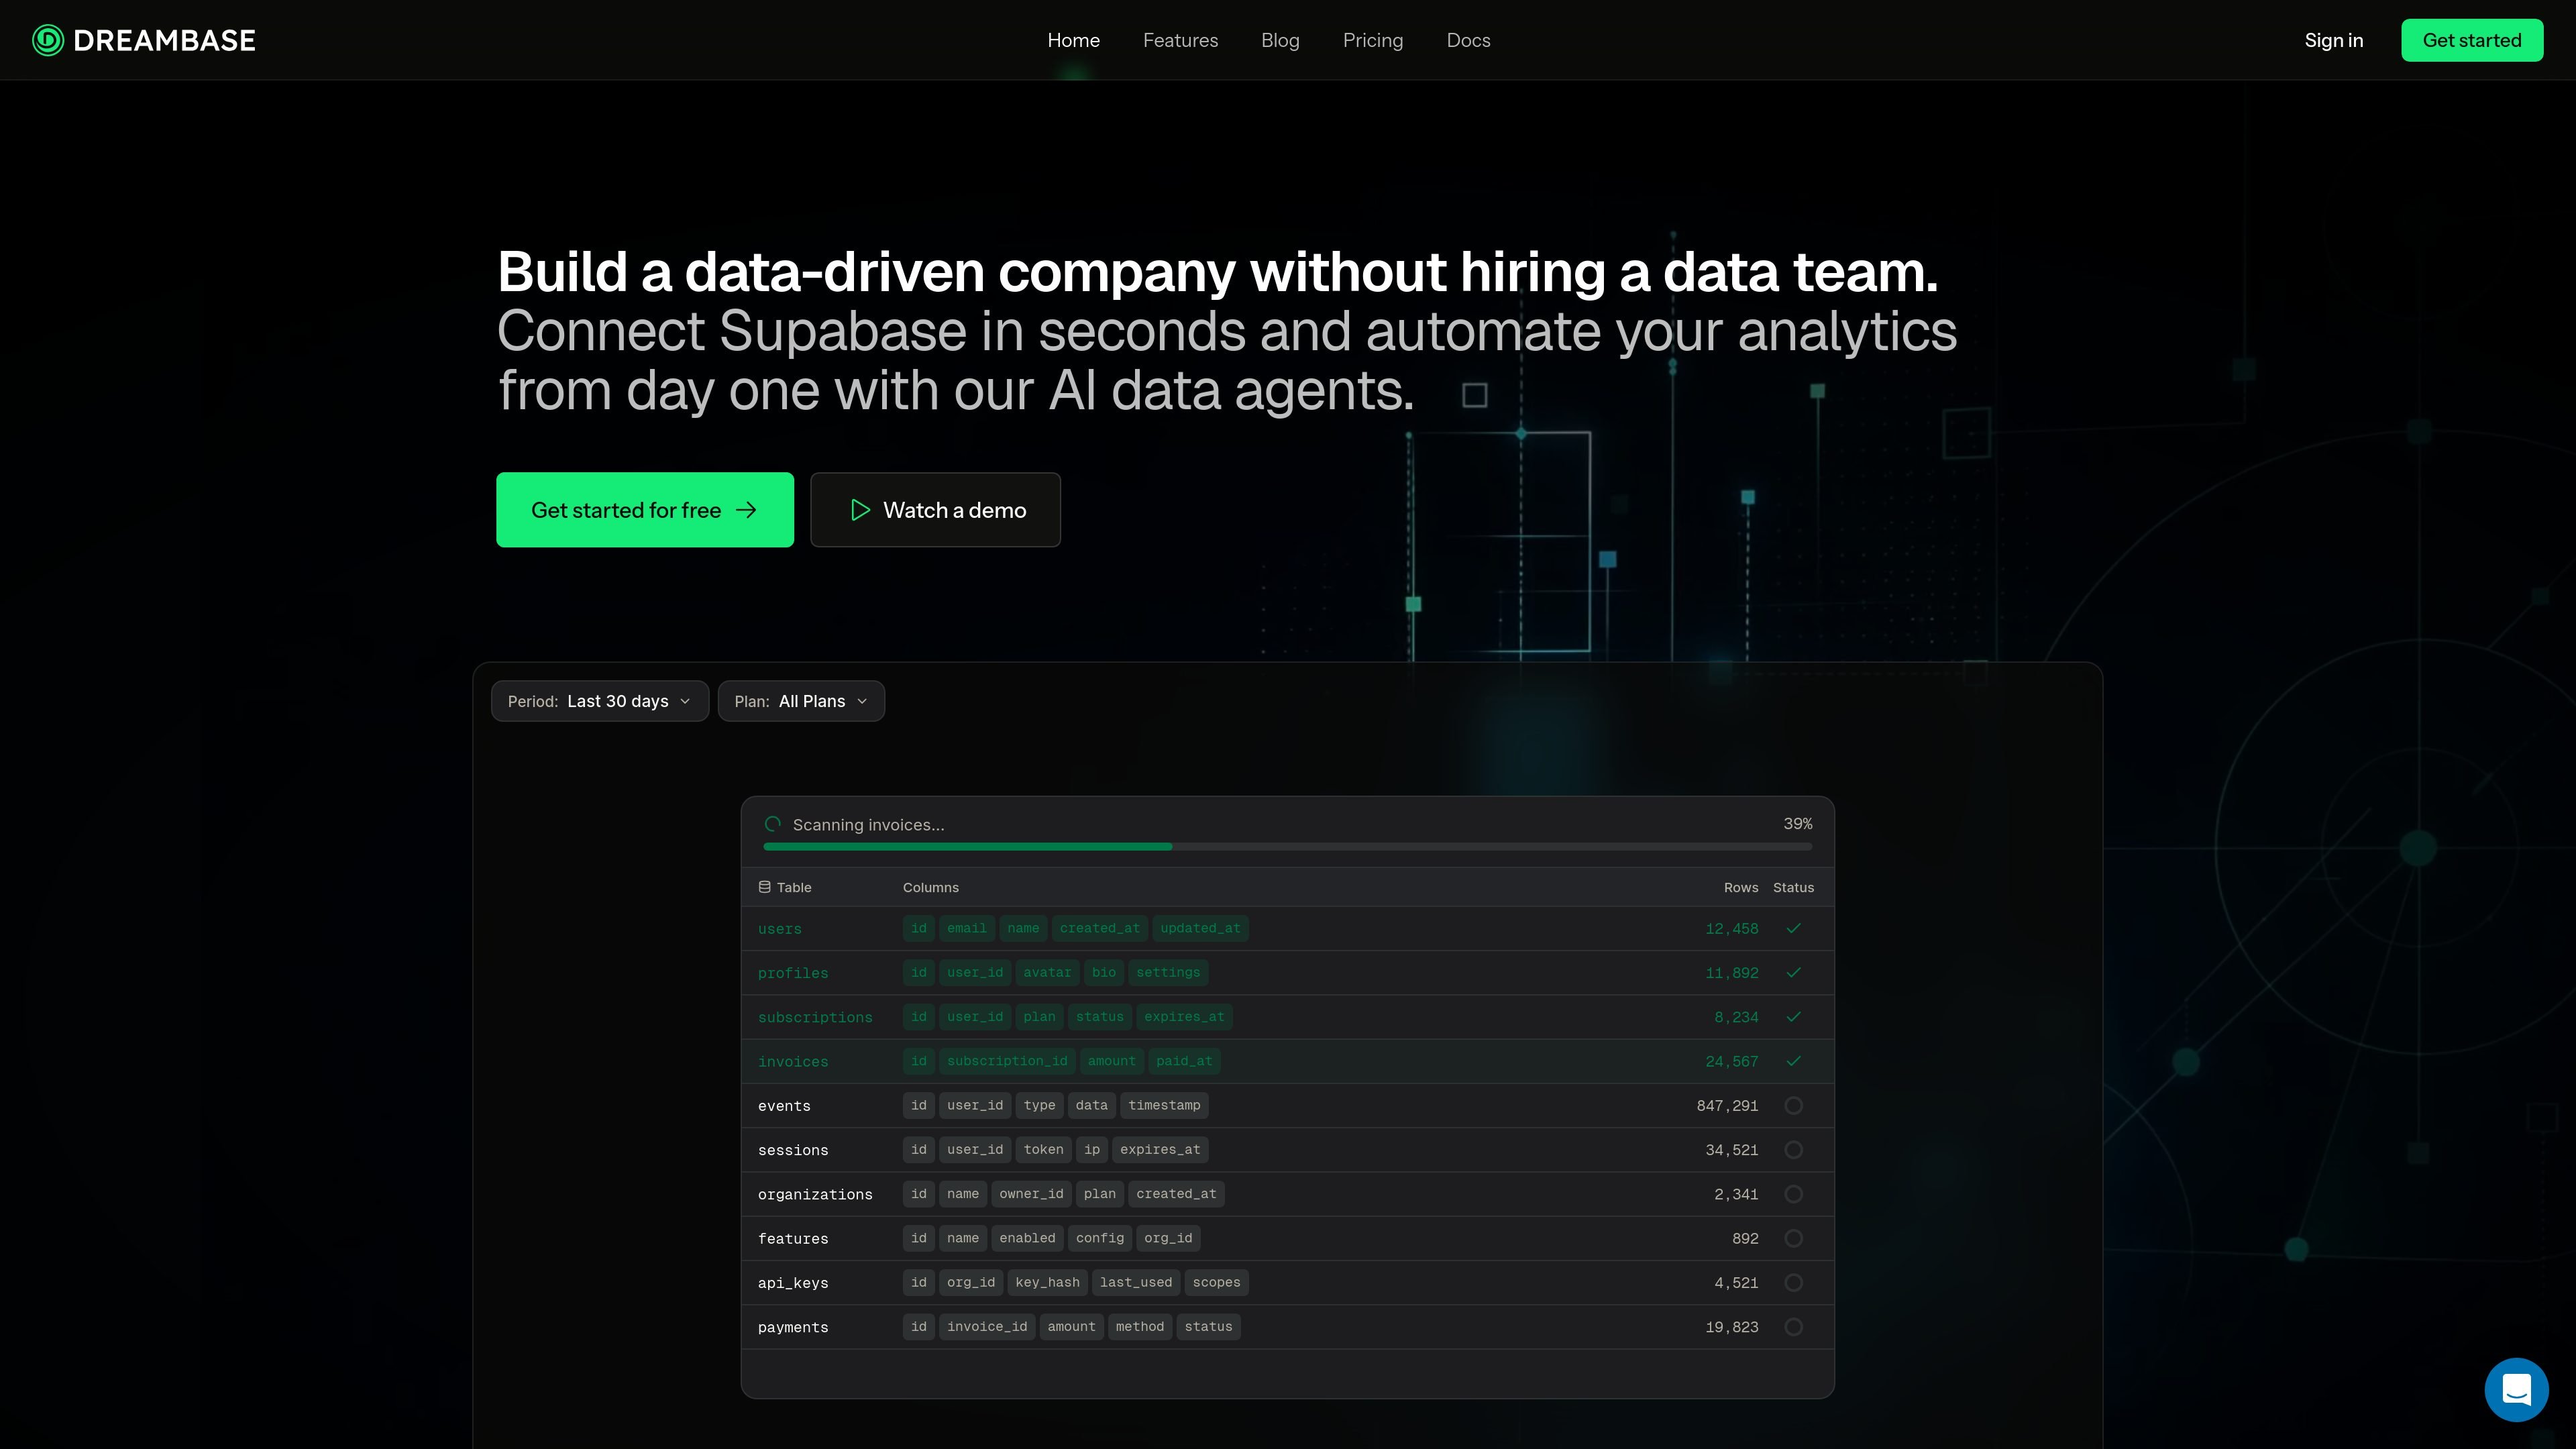Click the Sign in link
The image size is (2576, 1449).
pos(2333,40)
